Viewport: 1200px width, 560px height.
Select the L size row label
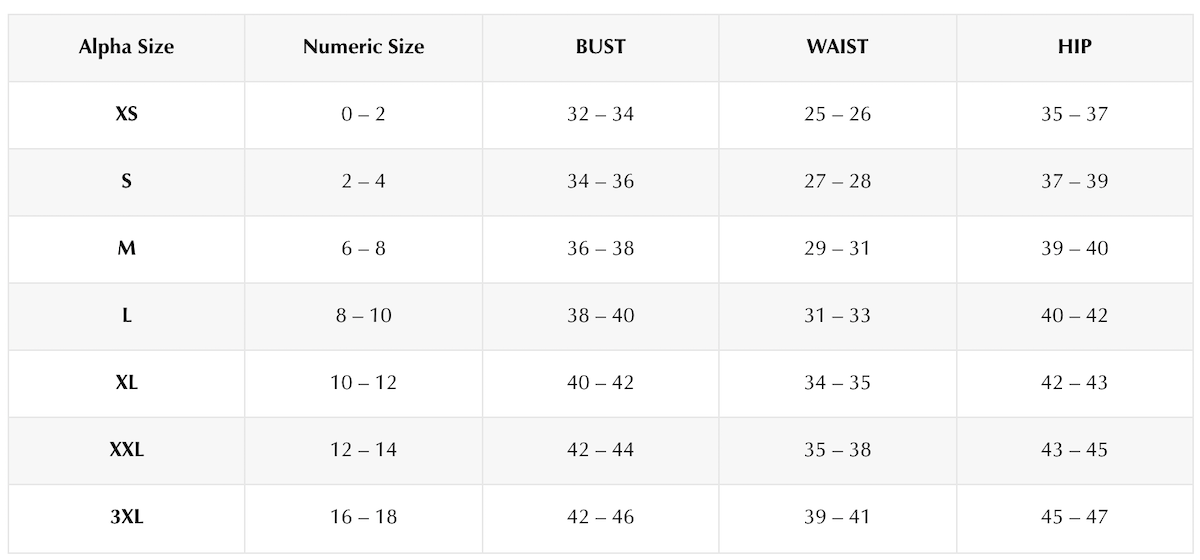pos(126,315)
